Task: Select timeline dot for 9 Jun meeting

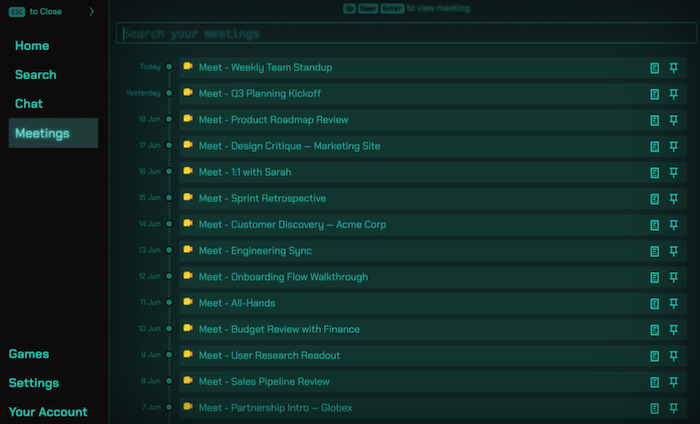Action: pos(169,355)
